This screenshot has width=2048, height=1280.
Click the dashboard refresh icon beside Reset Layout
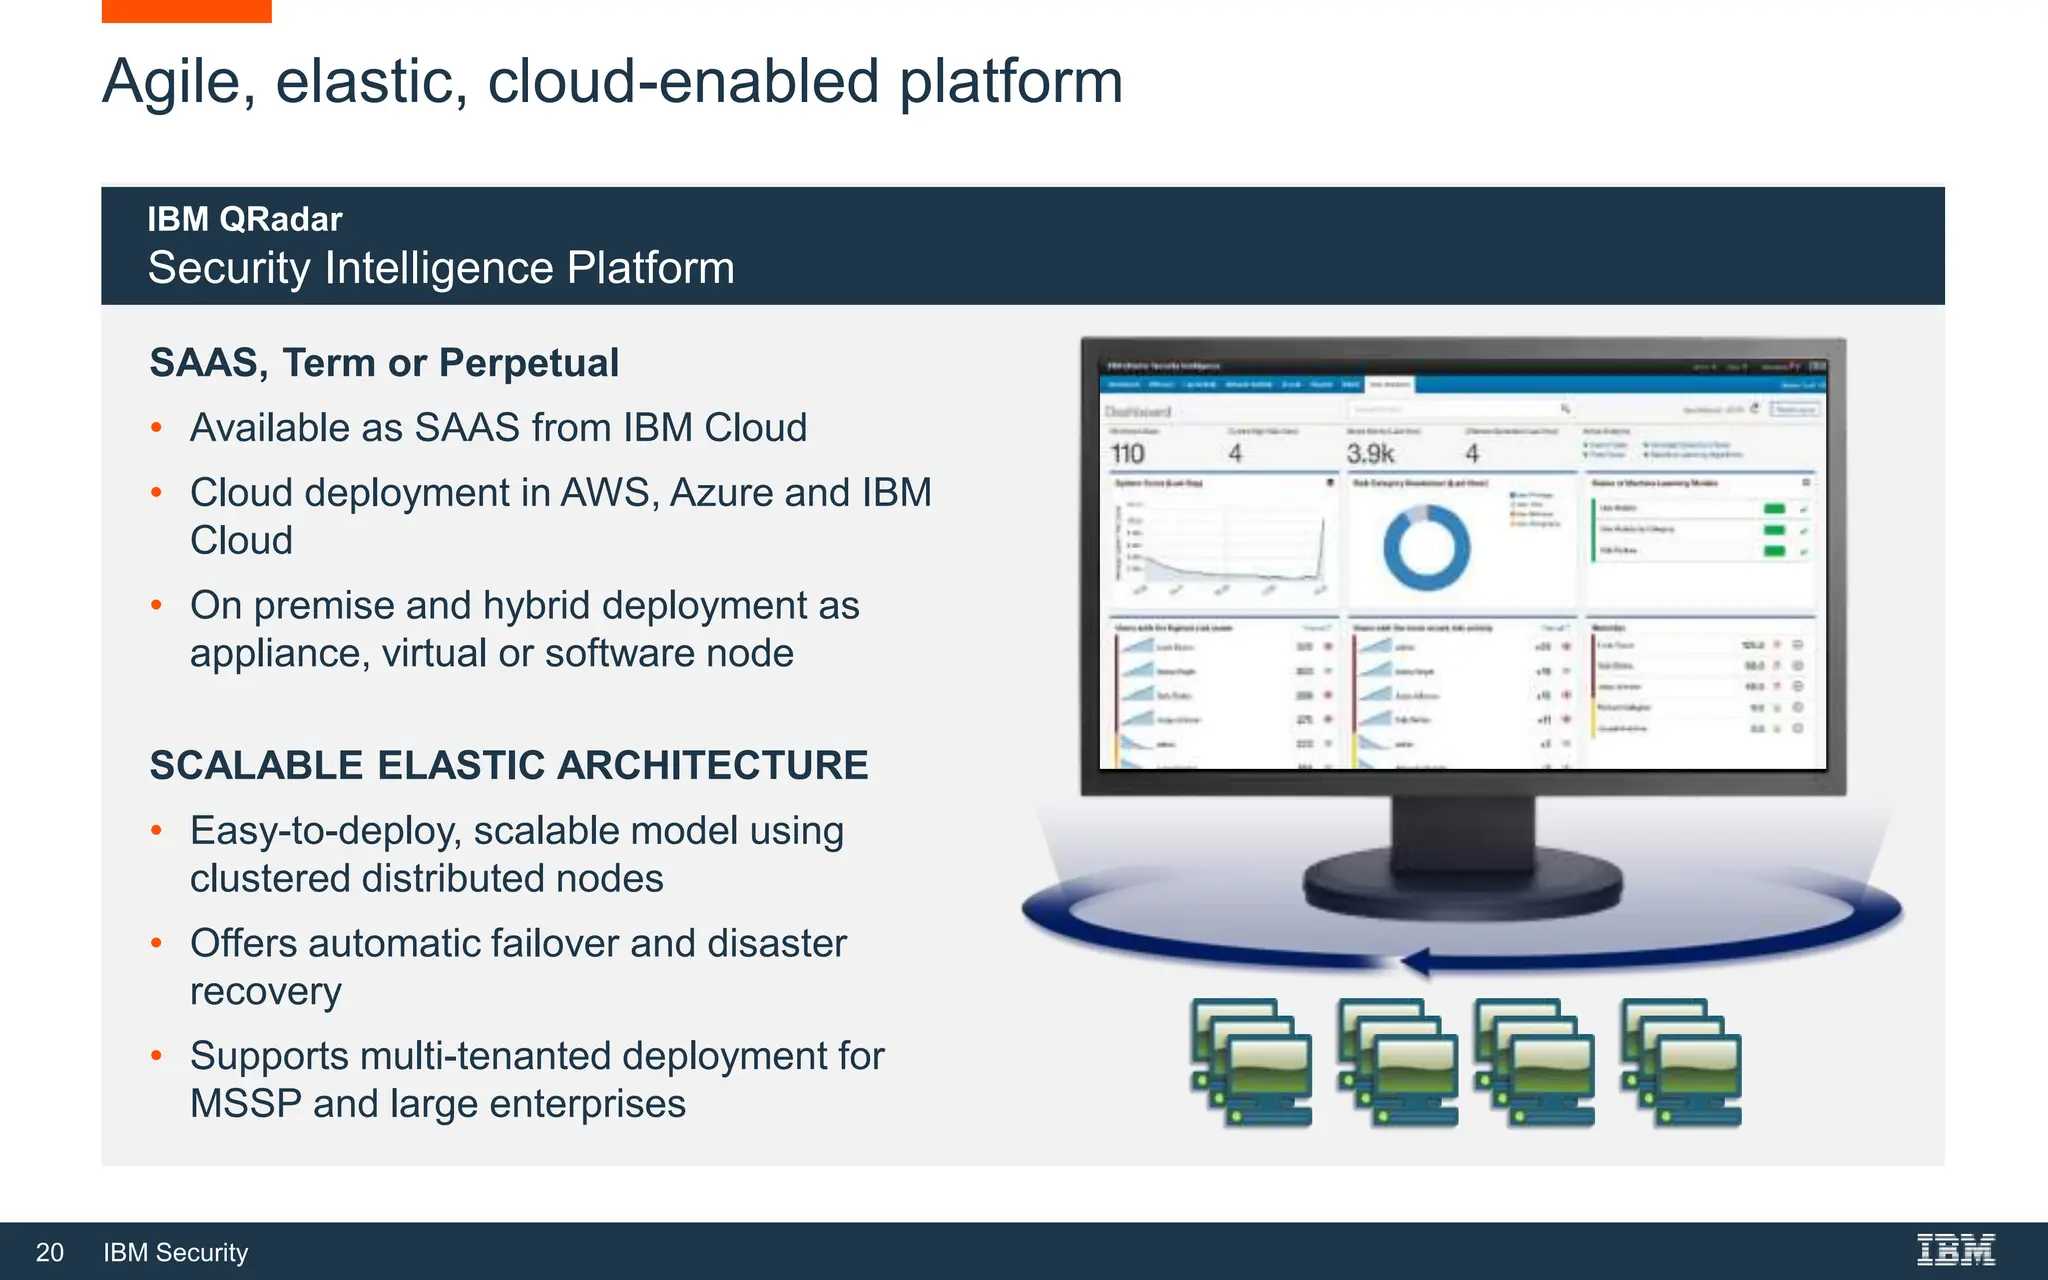coord(1755,409)
